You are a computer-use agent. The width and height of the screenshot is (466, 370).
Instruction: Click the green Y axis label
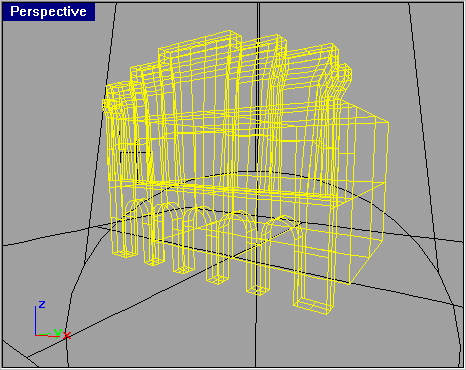(58, 332)
